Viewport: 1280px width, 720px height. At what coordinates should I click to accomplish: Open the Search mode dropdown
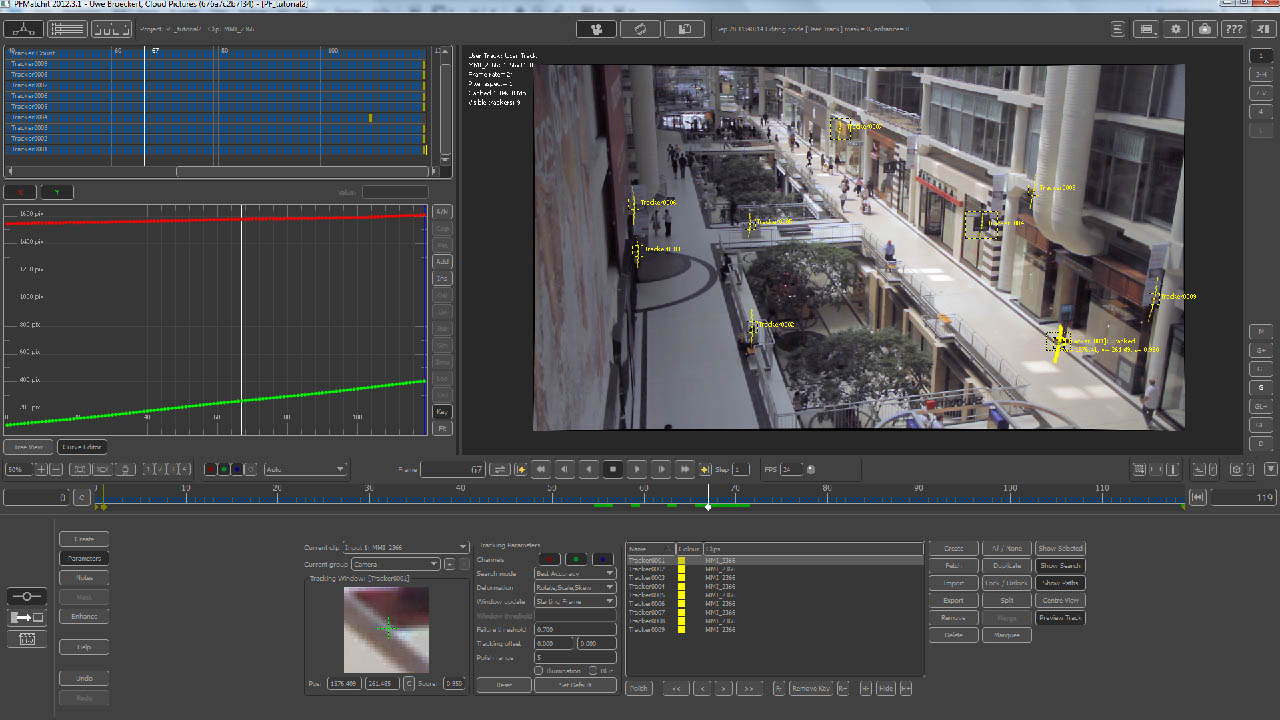tap(575, 573)
